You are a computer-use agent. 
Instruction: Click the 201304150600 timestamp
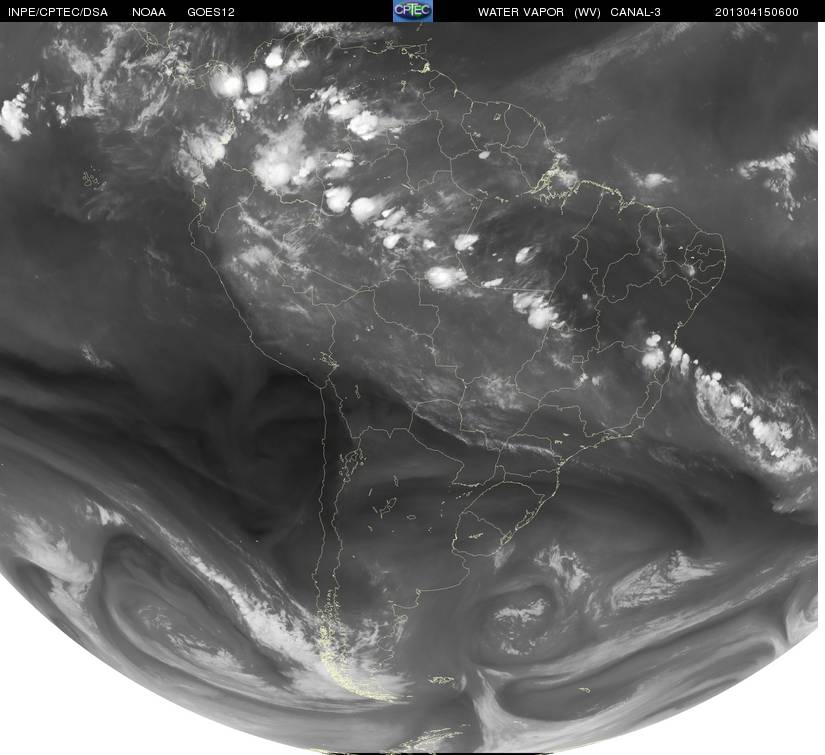coord(757,12)
